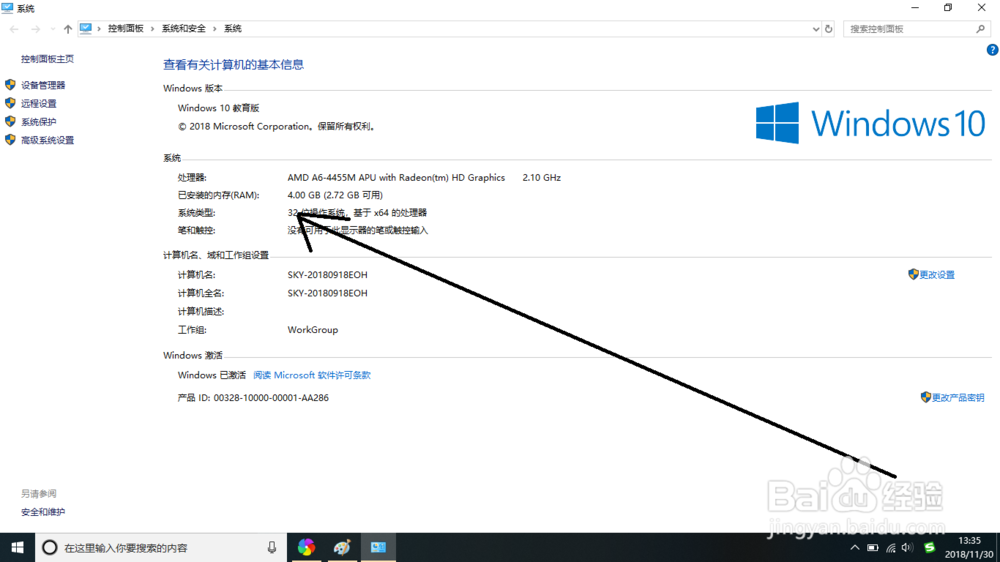The width and height of the screenshot is (1000, 562).
Task: Click the search magnifier icon
Action: (981, 29)
